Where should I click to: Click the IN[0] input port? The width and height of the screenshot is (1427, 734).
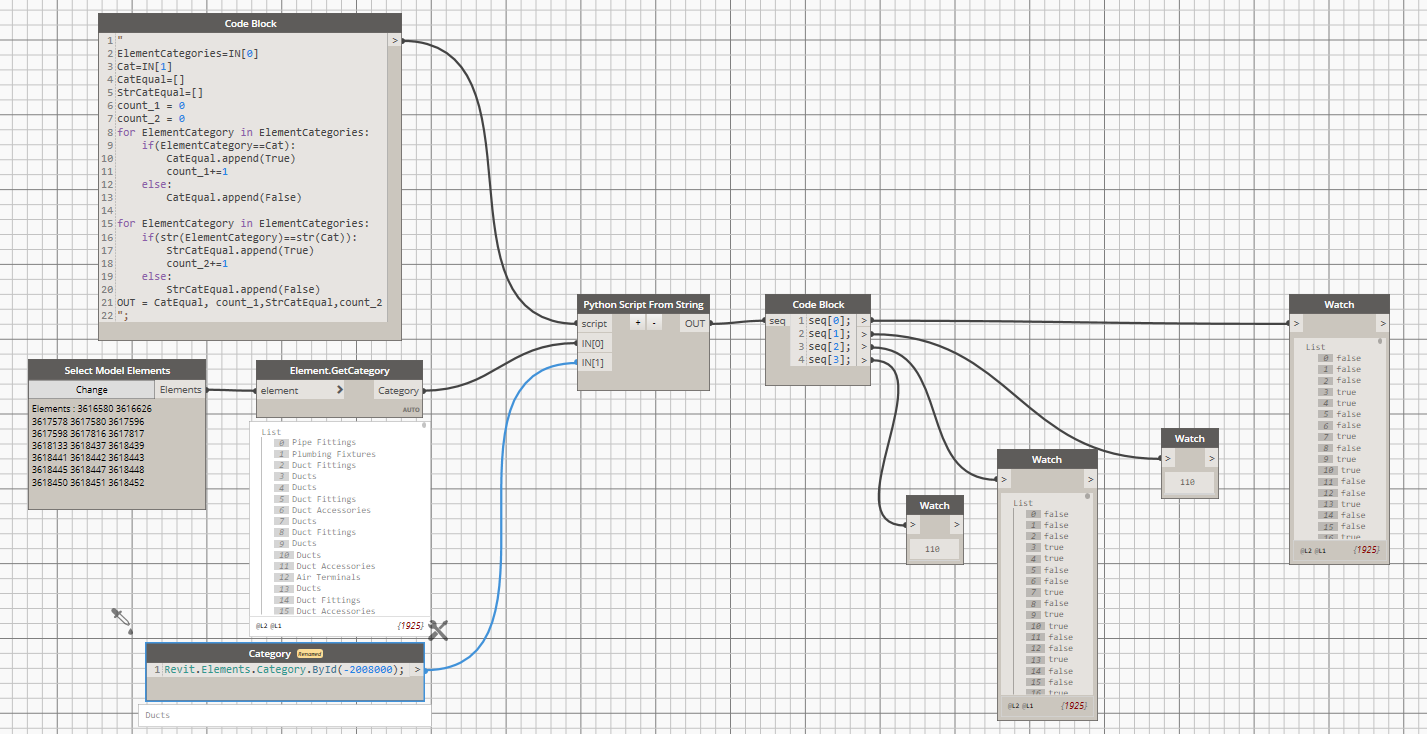pyautogui.click(x=594, y=343)
